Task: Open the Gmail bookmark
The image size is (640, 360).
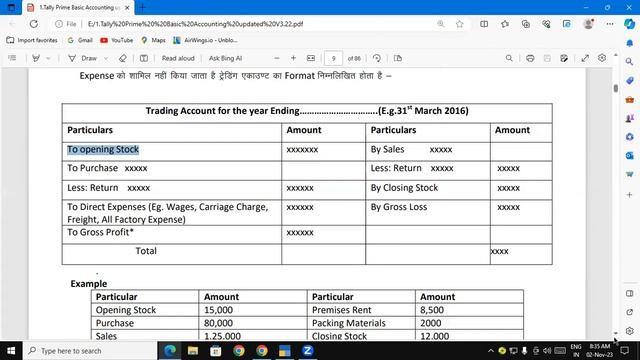Action: click(x=80, y=40)
